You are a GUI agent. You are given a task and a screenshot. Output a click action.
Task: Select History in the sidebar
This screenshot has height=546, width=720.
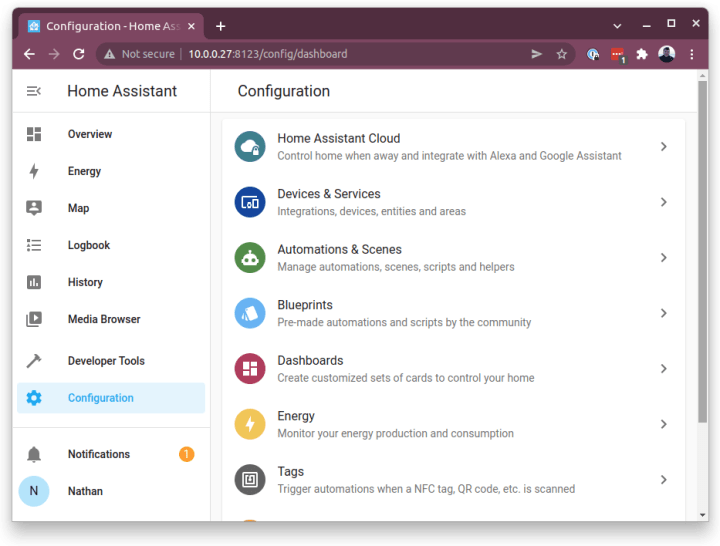tap(111, 282)
